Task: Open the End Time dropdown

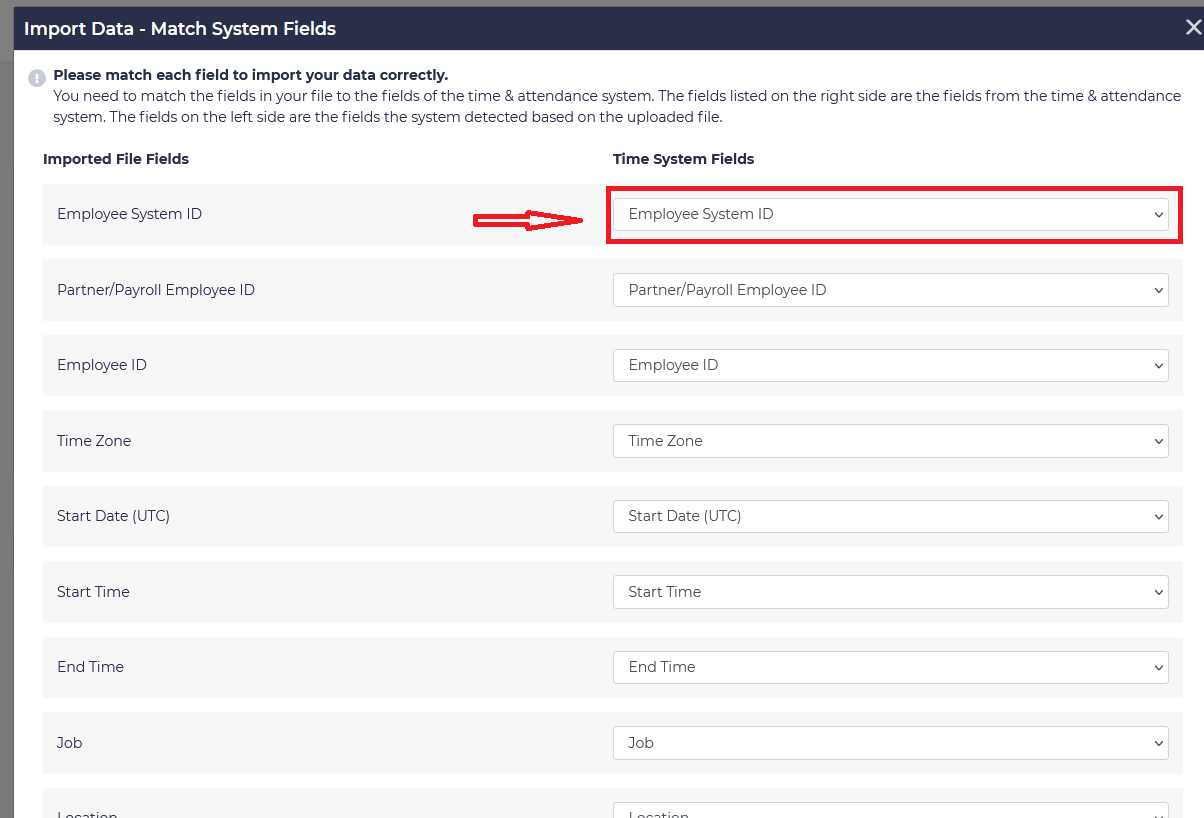Action: pos(890,667)
